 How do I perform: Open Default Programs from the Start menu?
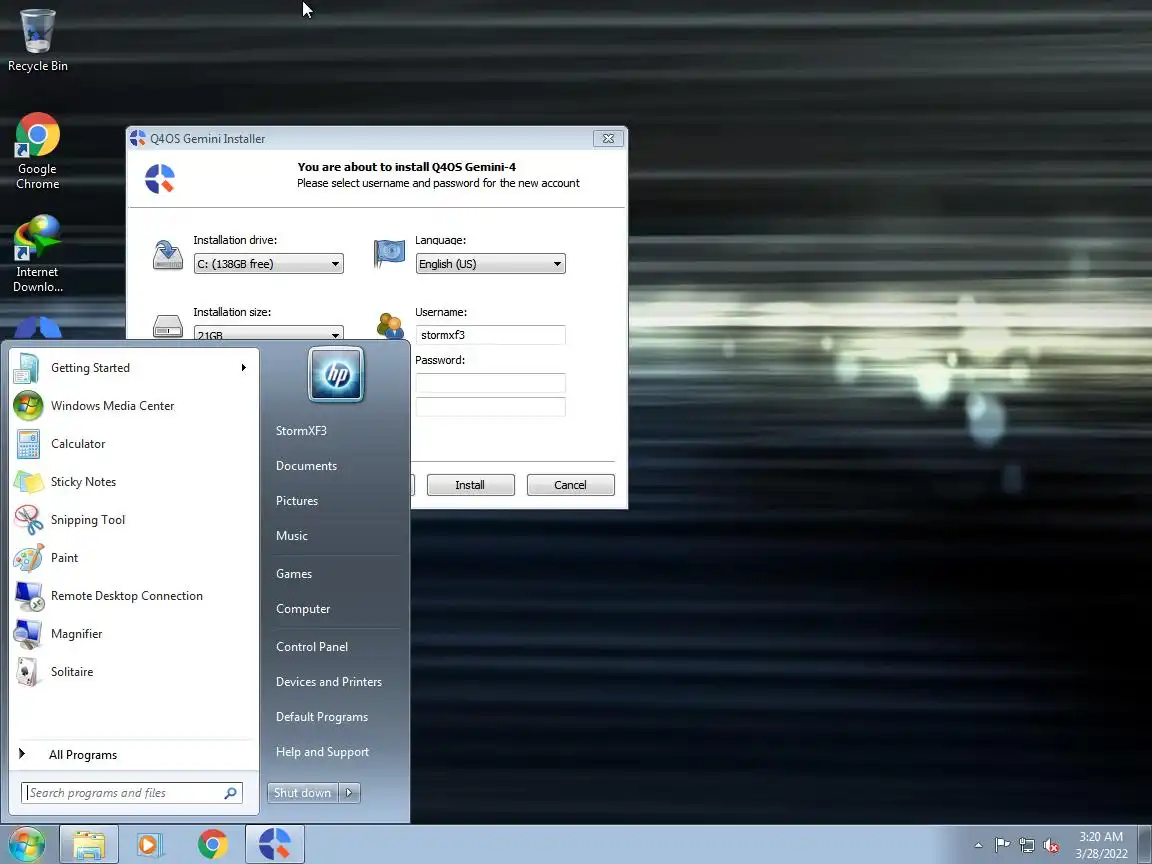322,717
